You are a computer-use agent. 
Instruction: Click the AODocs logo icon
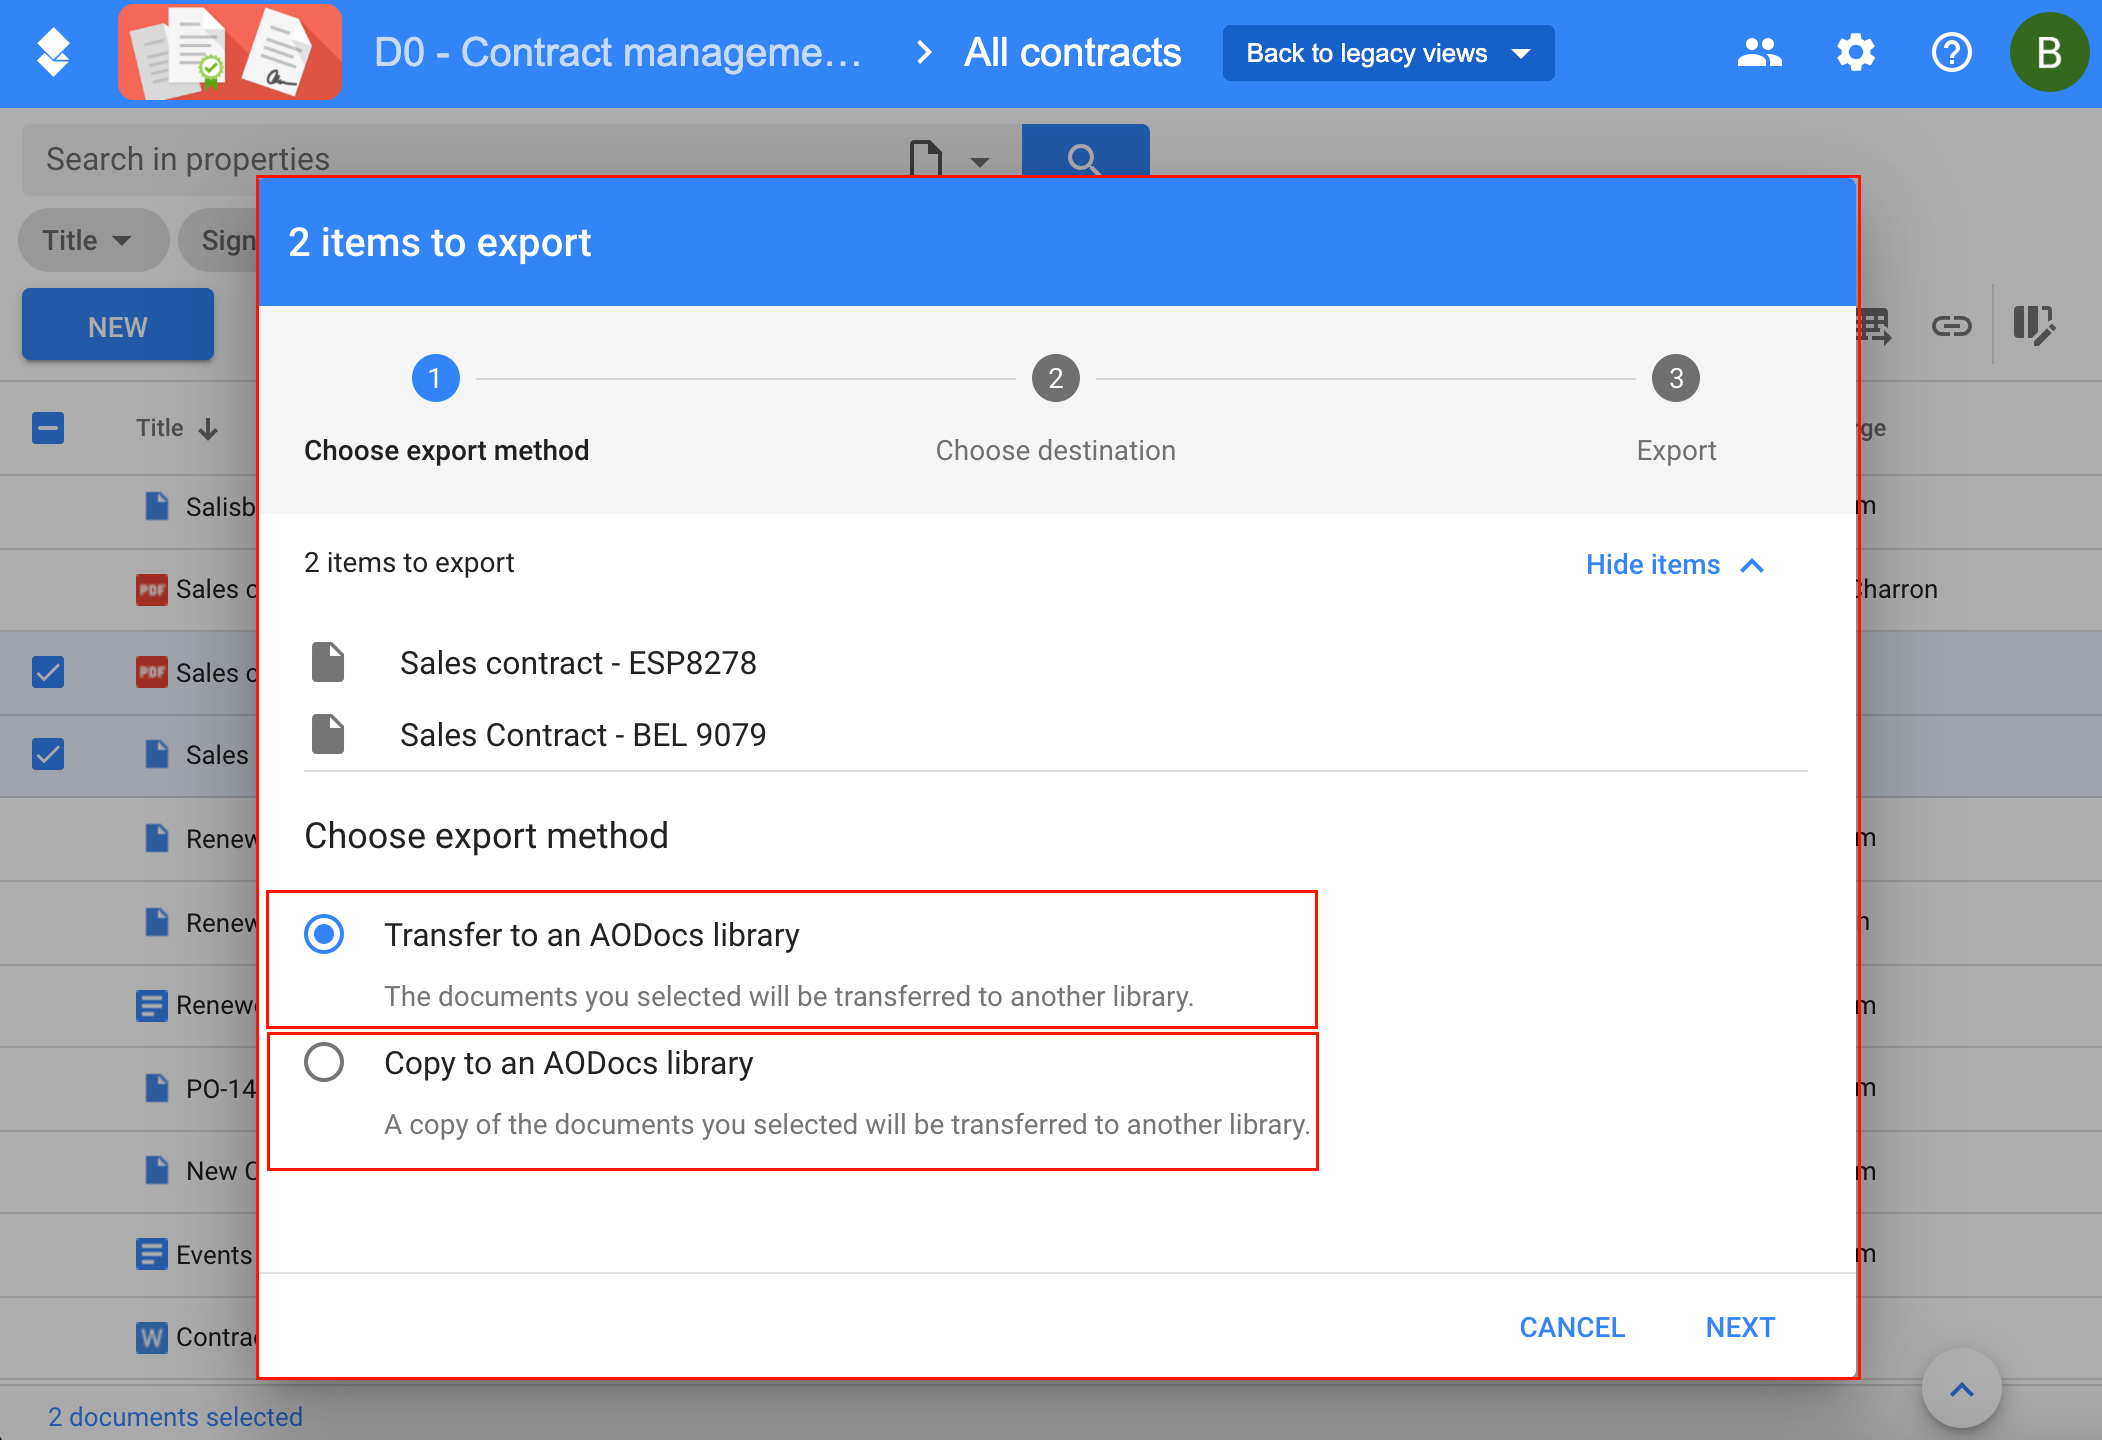[x=53, y=52]
